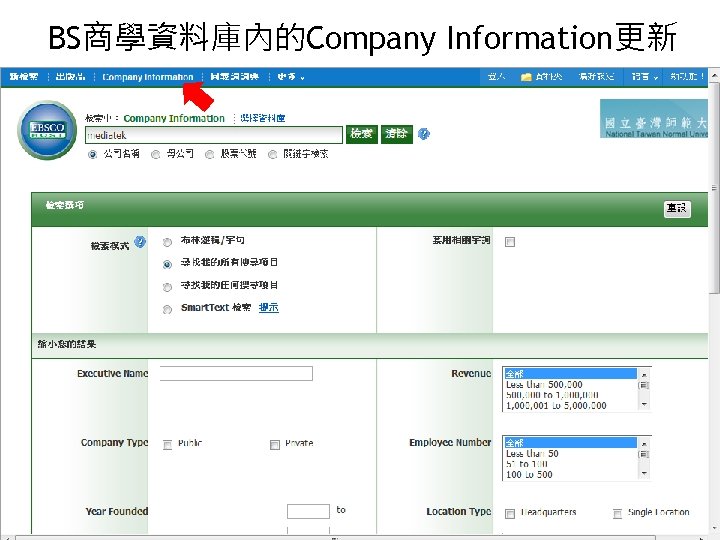Click Revenue list scroll-up arrow
Screen dimensions: 720x540
[x=644, y=374]
